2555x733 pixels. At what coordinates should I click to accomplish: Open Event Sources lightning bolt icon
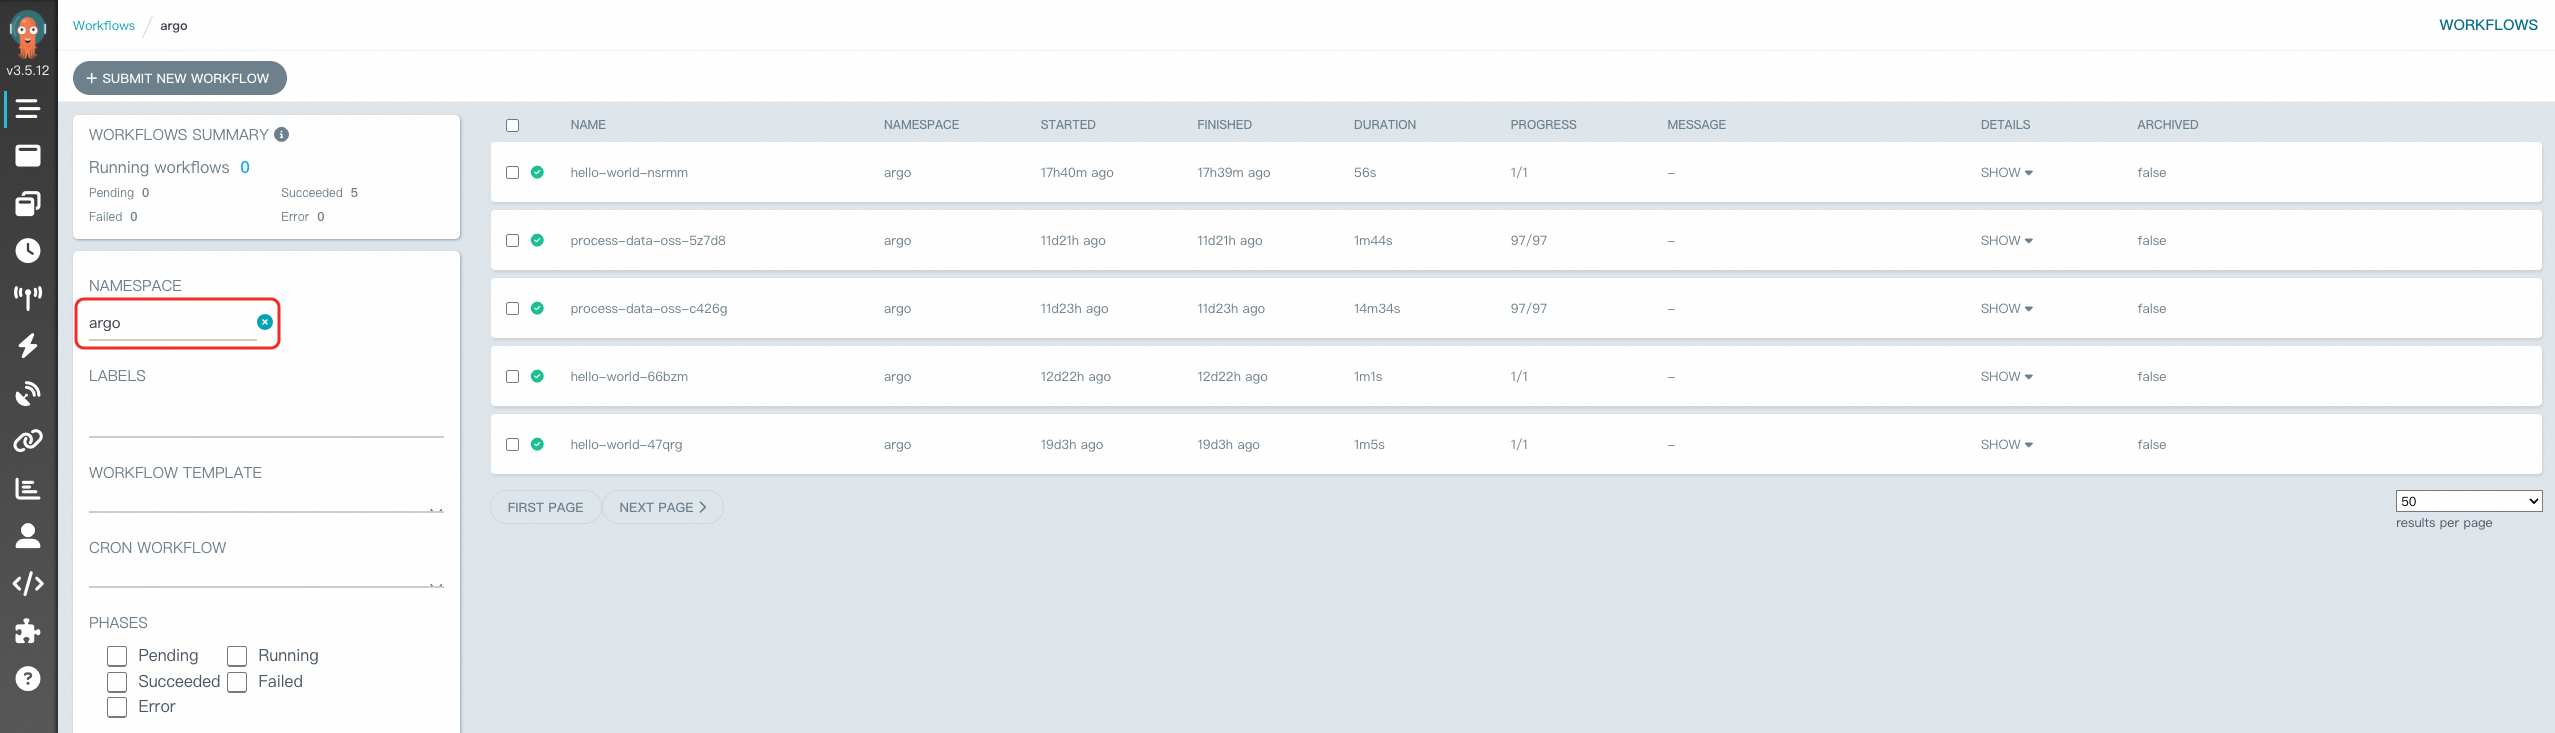click(x=28, y=345)
